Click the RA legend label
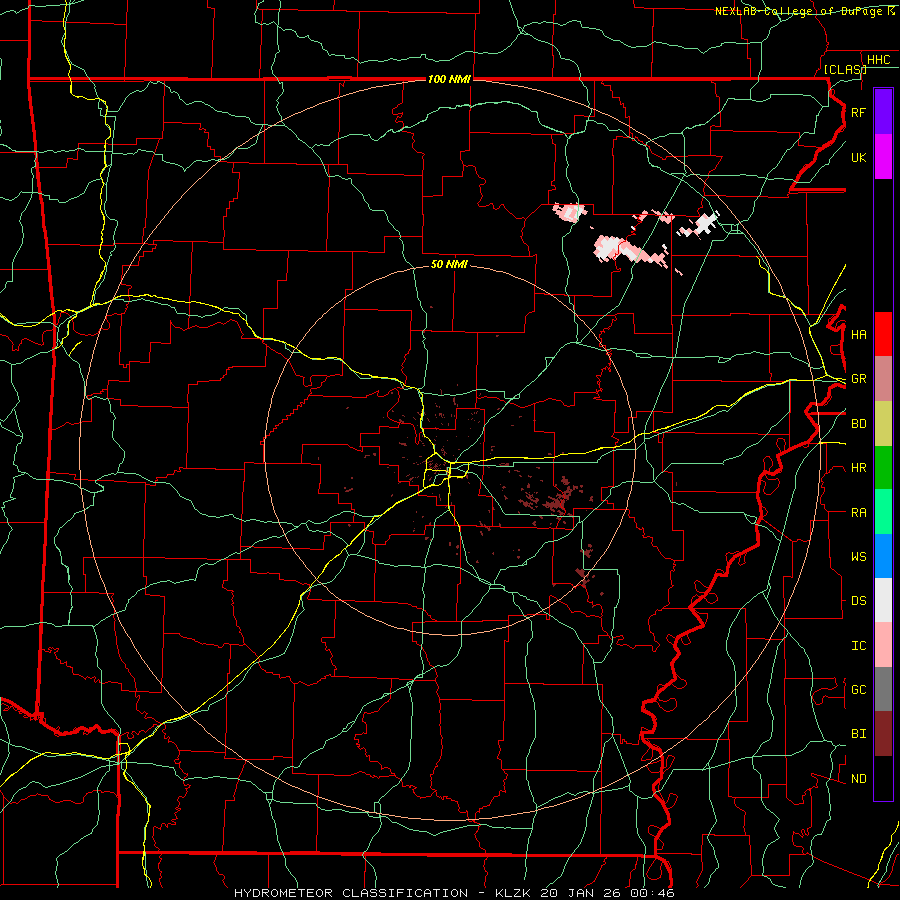 pos(858,513)
